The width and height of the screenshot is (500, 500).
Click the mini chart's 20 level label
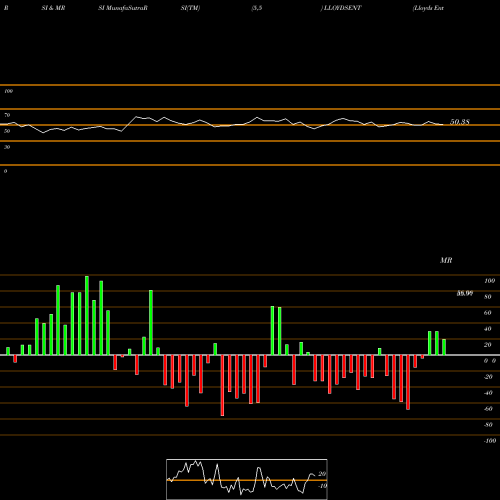[322, 474]
